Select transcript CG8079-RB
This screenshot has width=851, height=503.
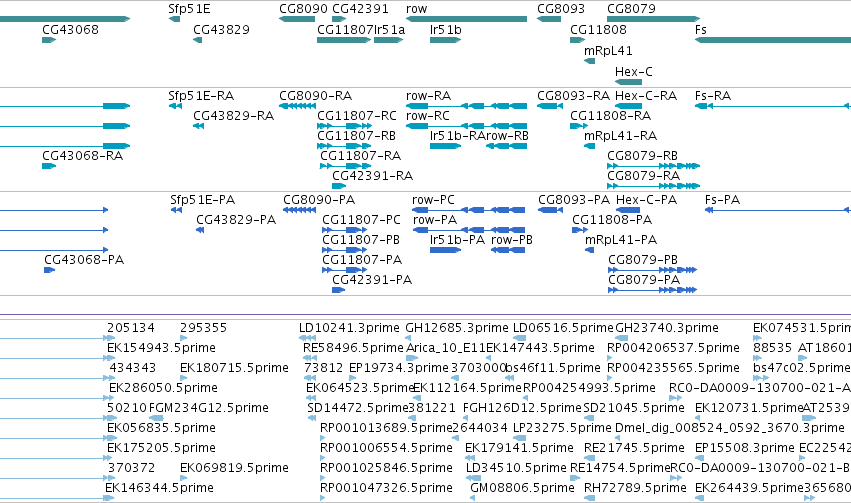tap(642, 156)
